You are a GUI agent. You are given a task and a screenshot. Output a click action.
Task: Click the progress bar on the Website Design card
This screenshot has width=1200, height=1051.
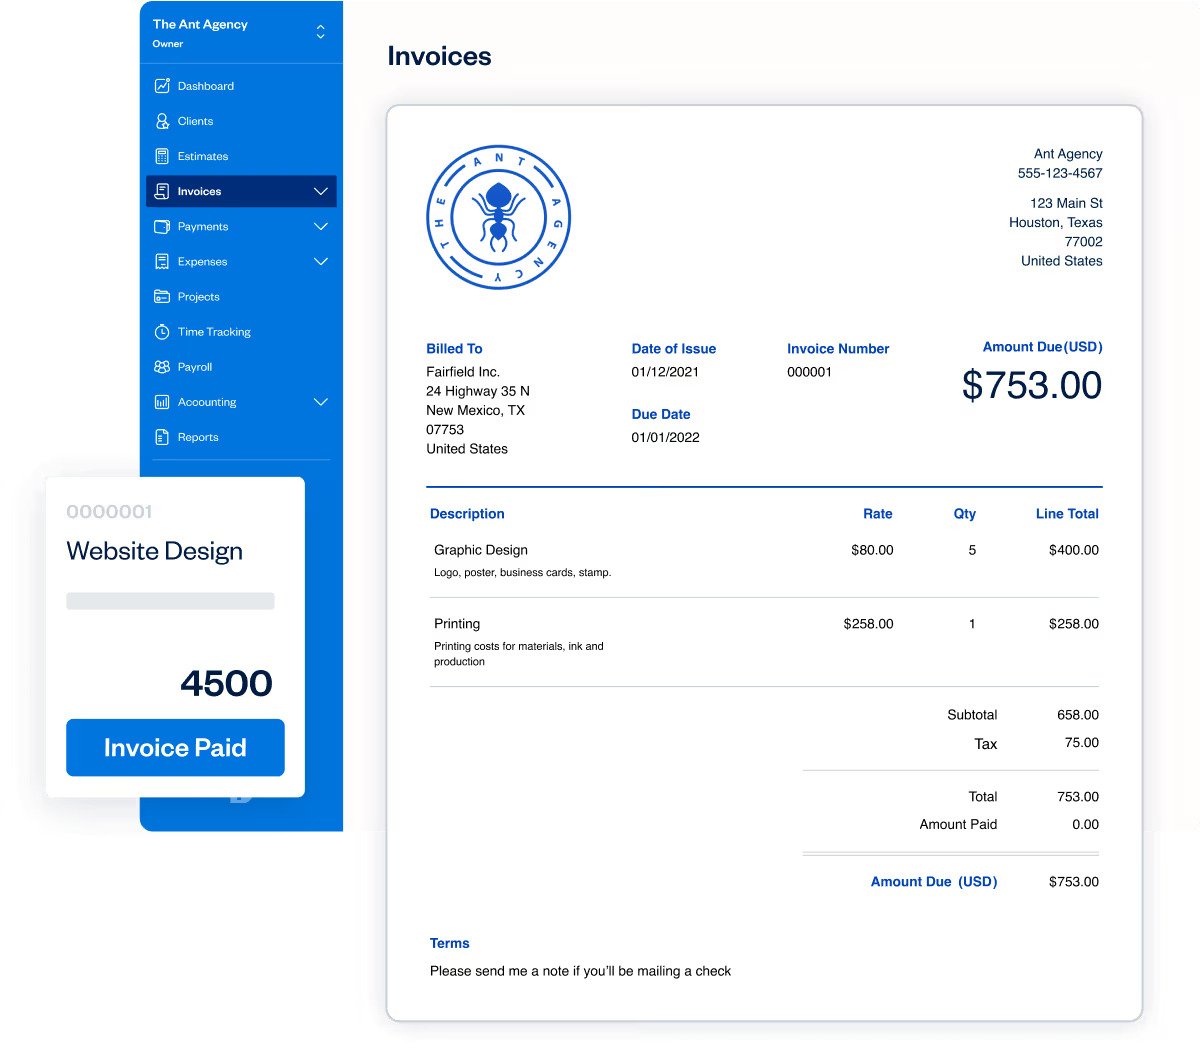pos(169,600)
